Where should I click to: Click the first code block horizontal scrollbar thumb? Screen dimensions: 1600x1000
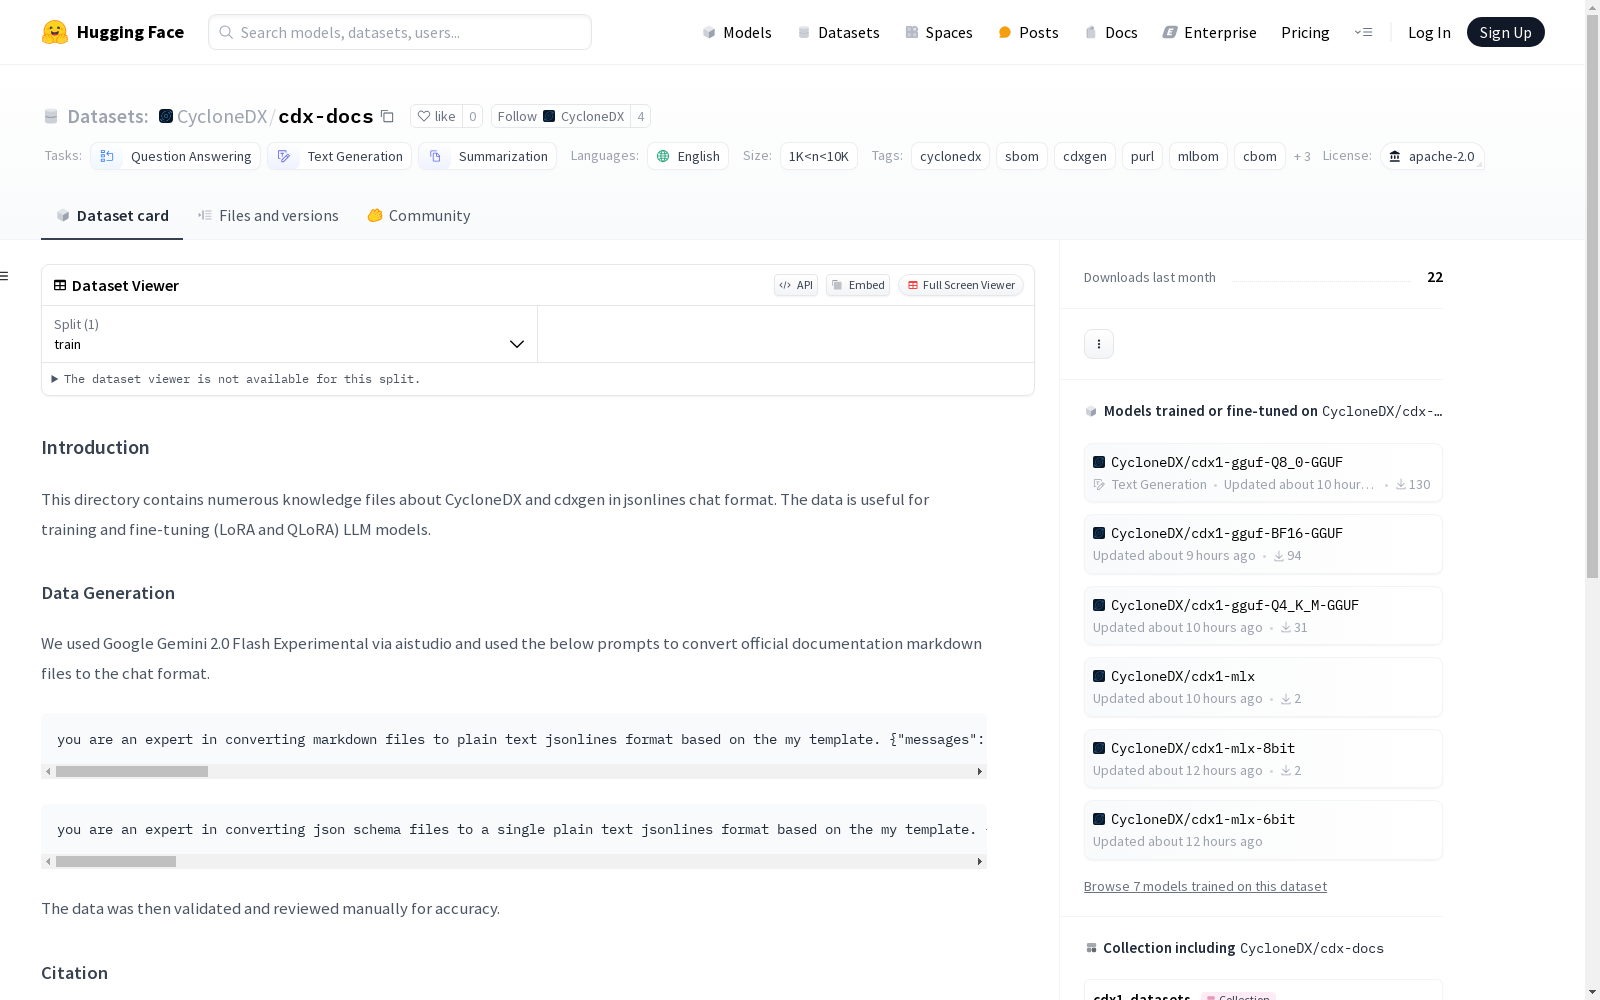click(132, 772)
